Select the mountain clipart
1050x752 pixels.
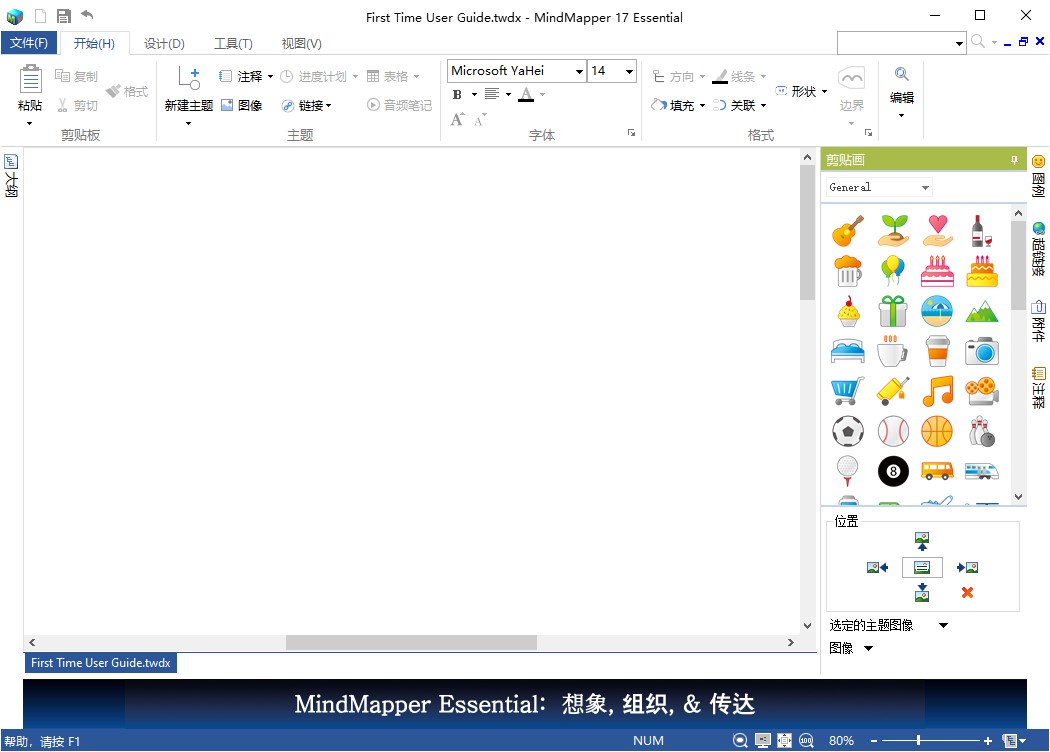coord(982,311)
